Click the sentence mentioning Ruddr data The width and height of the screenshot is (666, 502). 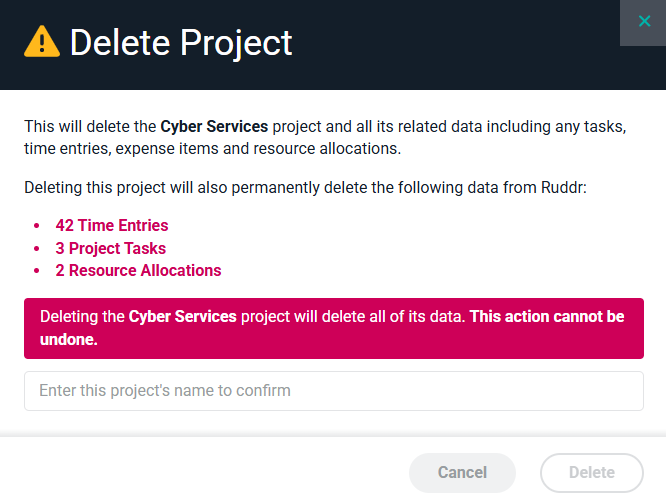pos(305,187)
